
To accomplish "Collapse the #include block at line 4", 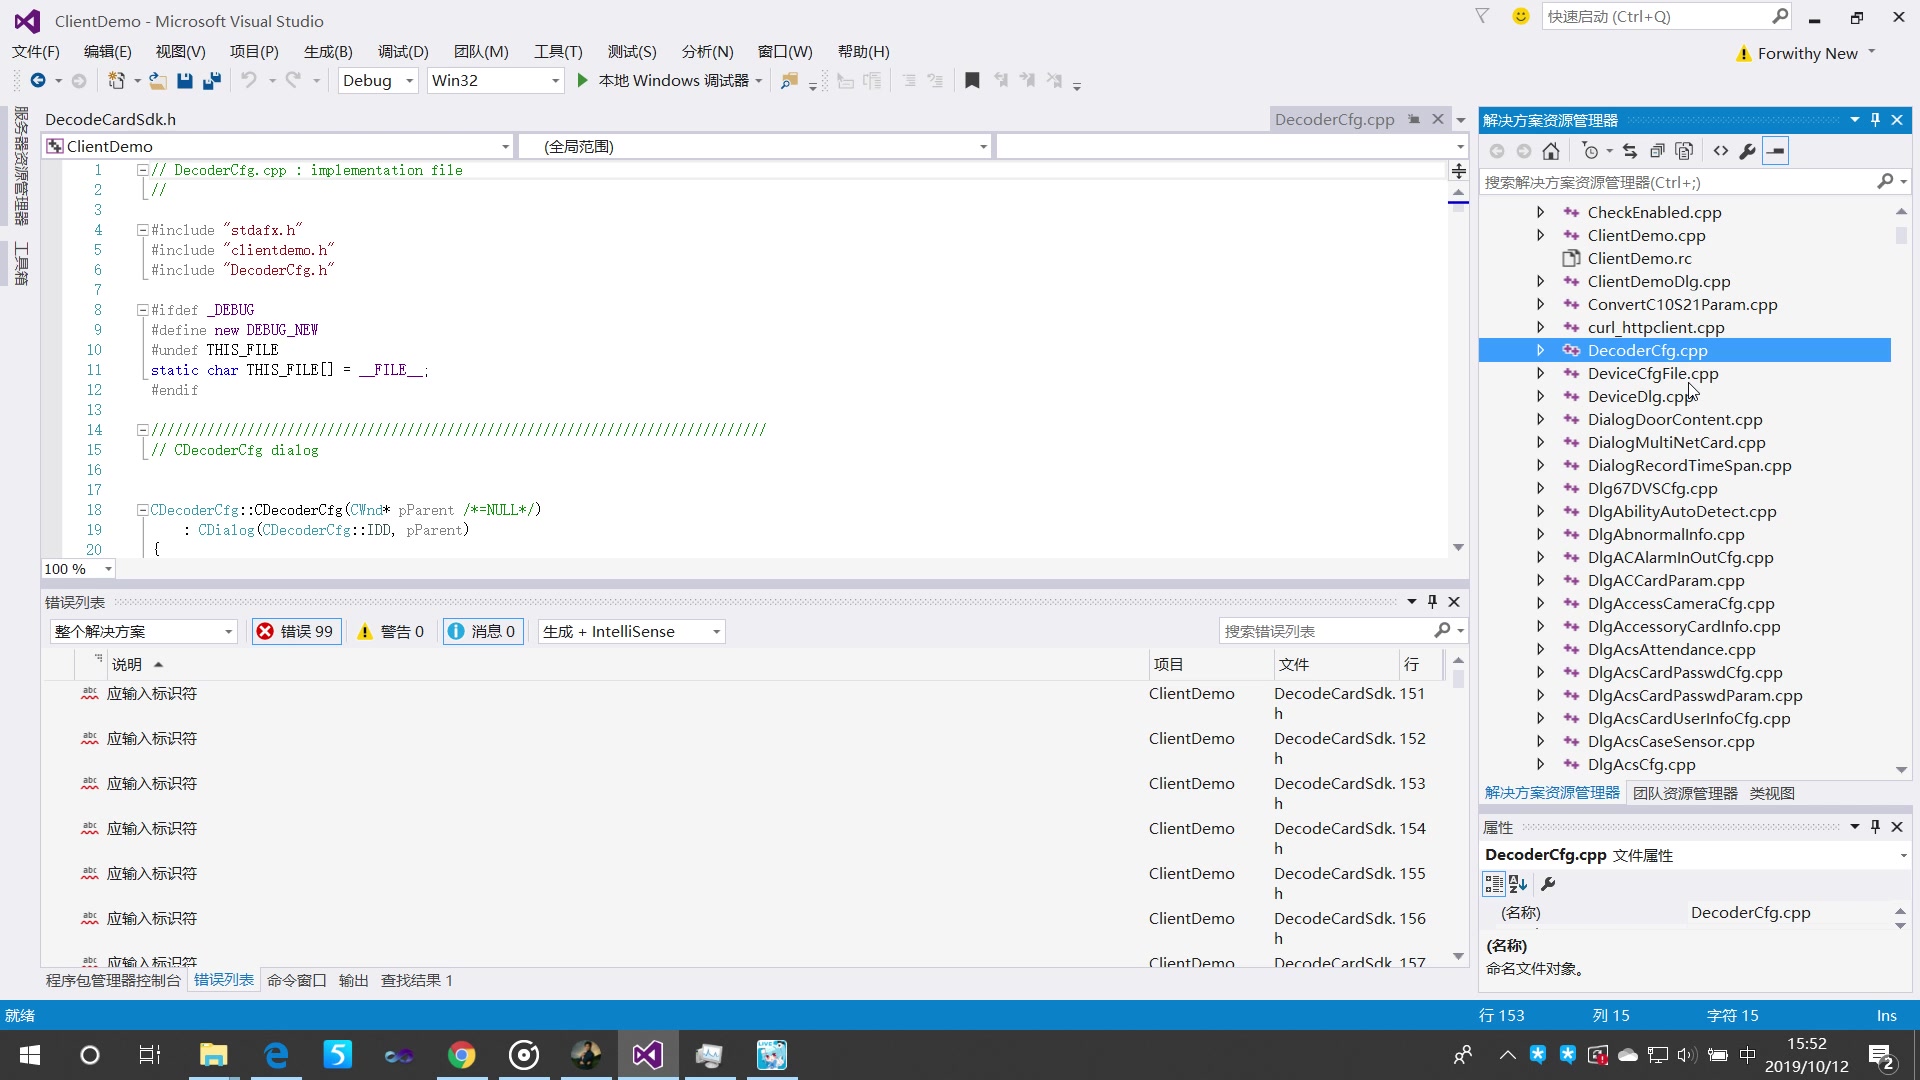I will (143, 231).
